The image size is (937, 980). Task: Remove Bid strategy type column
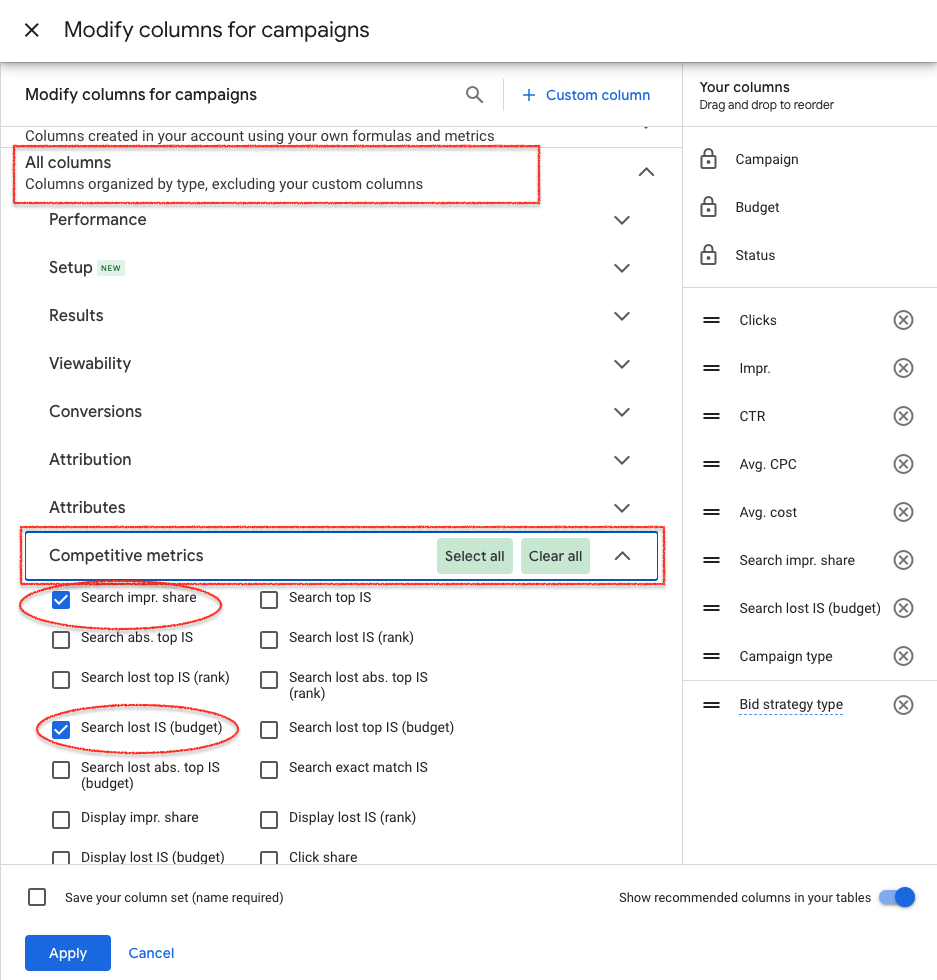903,705
